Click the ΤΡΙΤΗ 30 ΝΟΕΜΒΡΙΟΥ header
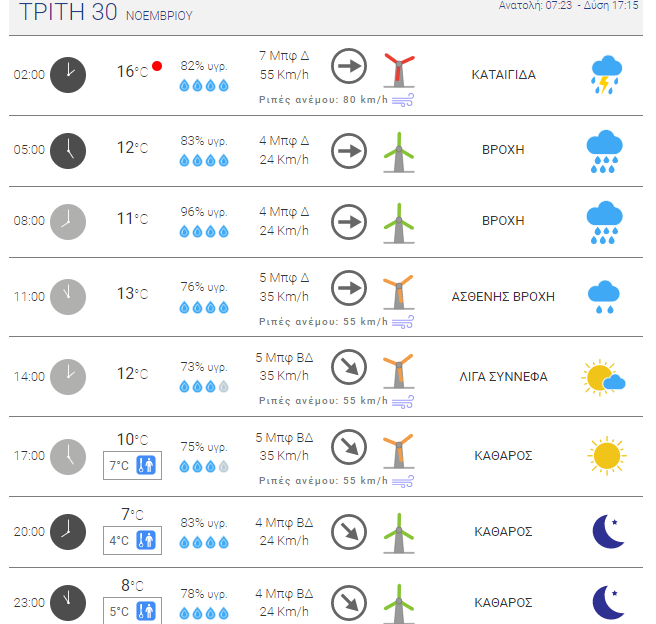 pos(106,12)
